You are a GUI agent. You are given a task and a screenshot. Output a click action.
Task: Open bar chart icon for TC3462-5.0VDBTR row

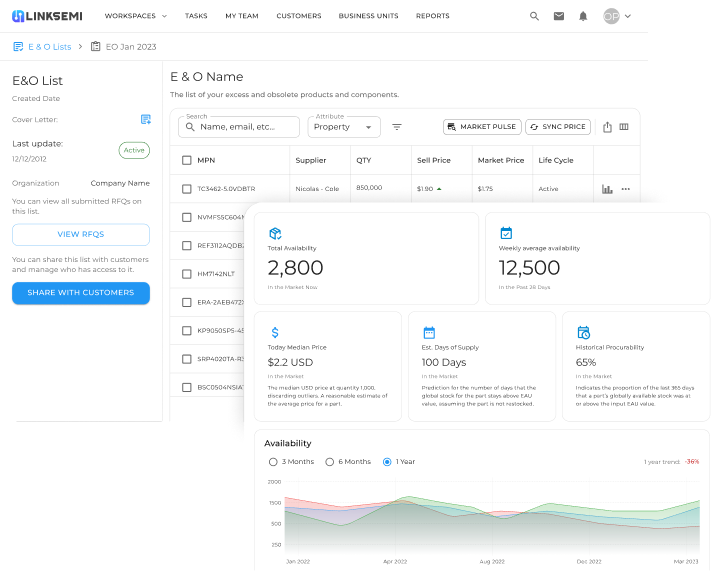coord(607,189)
